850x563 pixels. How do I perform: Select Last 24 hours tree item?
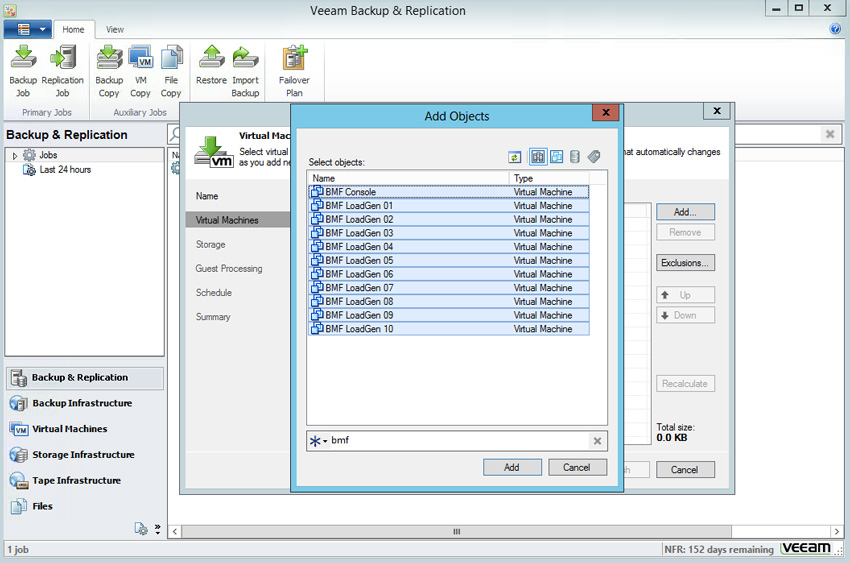[65, 170]
